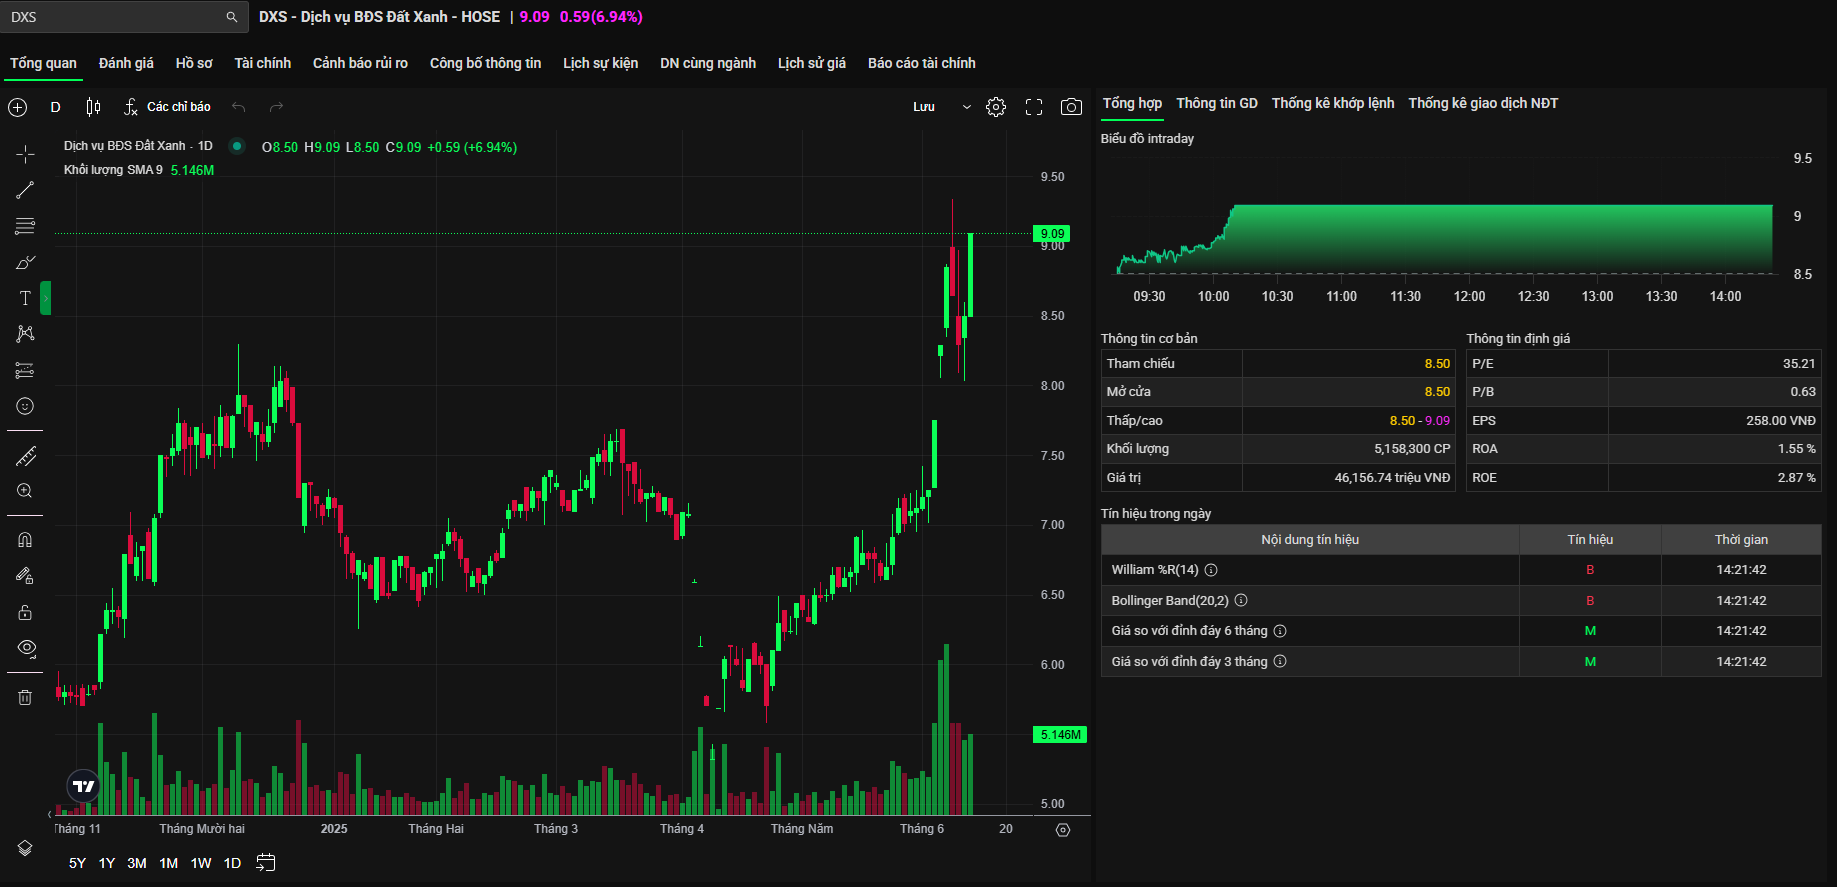Switch to Tổng quan tab
The image size is (1837, 887).
[x=43, y=63]
